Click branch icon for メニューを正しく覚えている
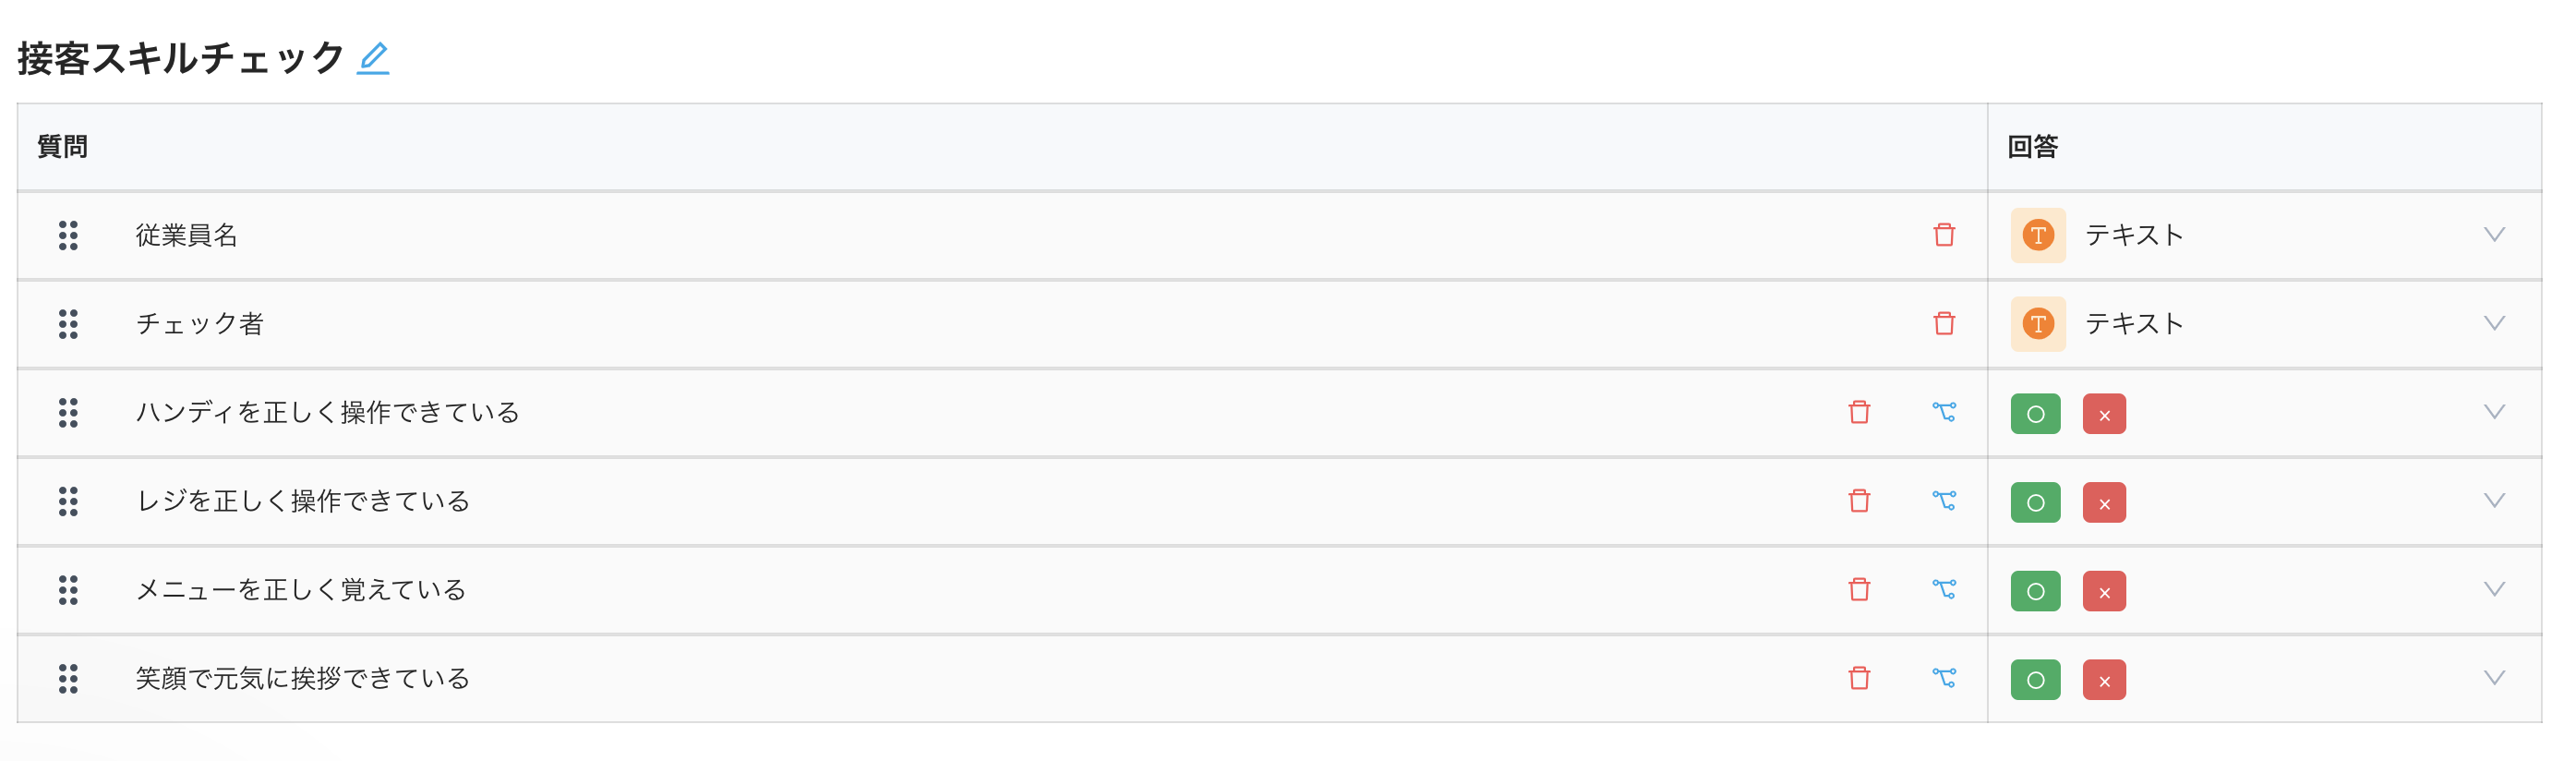 pos(1943,589)
